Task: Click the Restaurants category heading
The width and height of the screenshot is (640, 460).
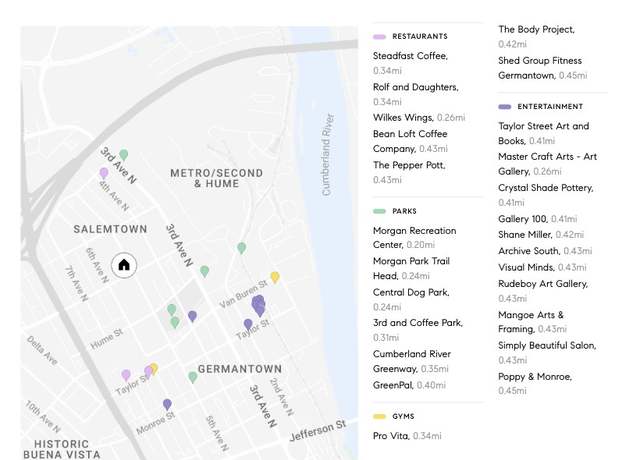Action: [x=419, y=36]
